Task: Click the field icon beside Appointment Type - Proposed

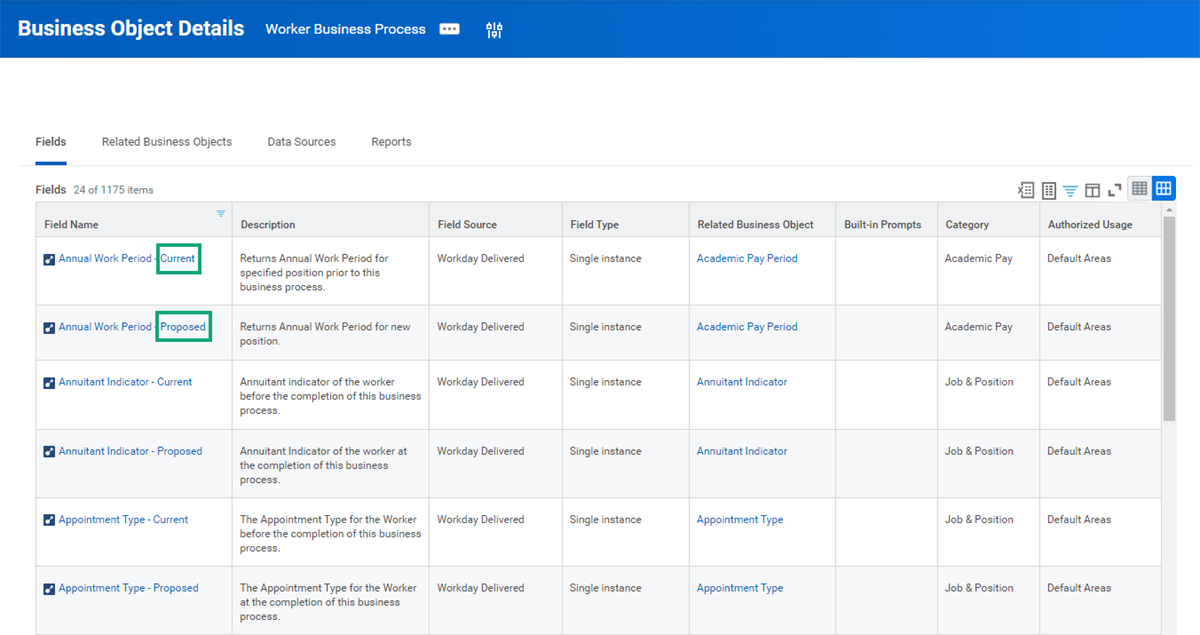Action: 50,589
